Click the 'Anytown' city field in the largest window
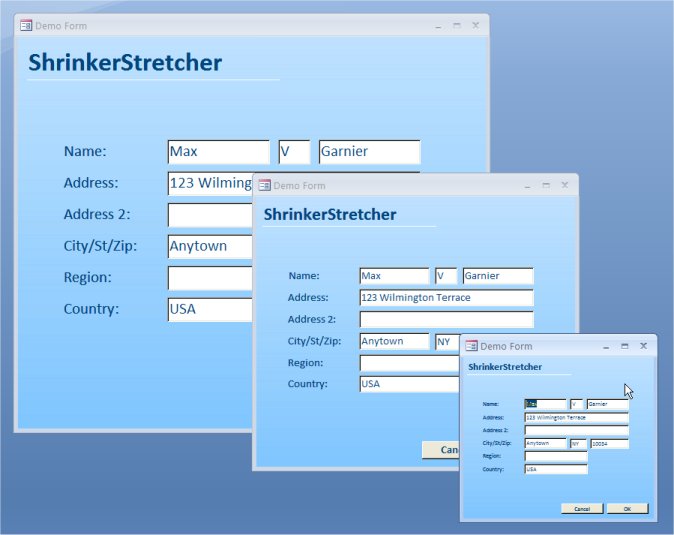The image size is (674, 535). [x=210, y=246]
